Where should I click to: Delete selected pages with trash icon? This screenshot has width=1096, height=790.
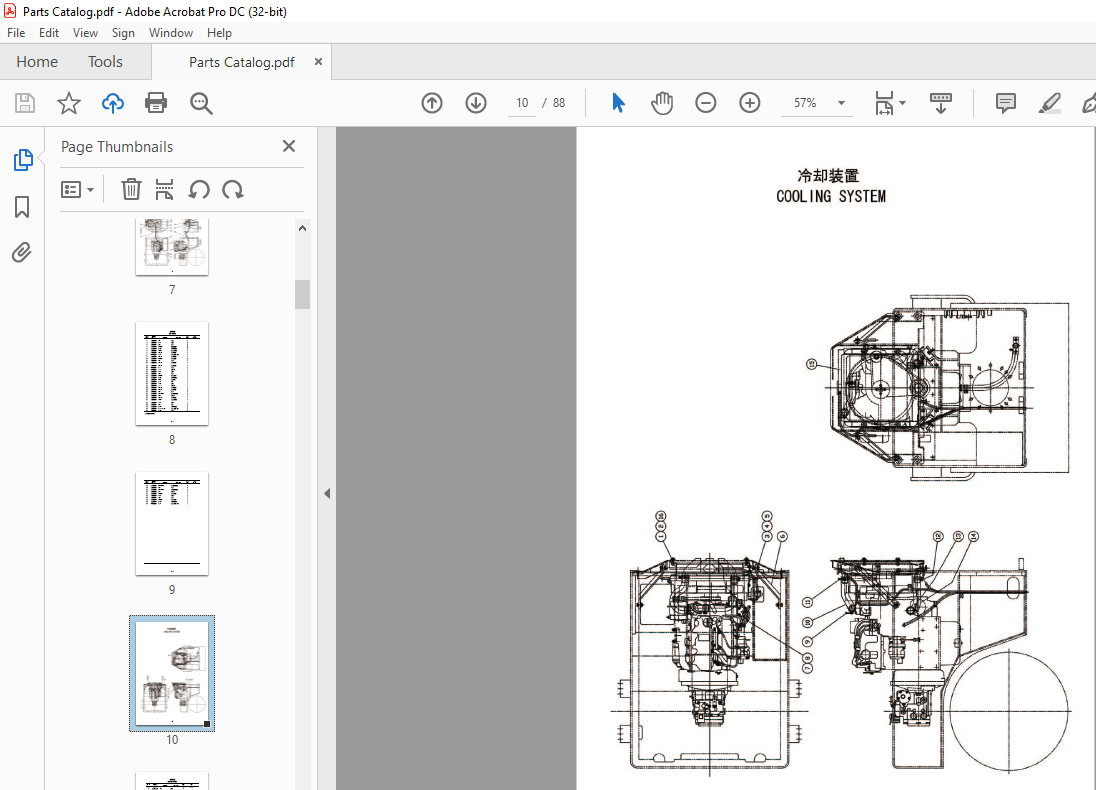[x=131, y=189]
